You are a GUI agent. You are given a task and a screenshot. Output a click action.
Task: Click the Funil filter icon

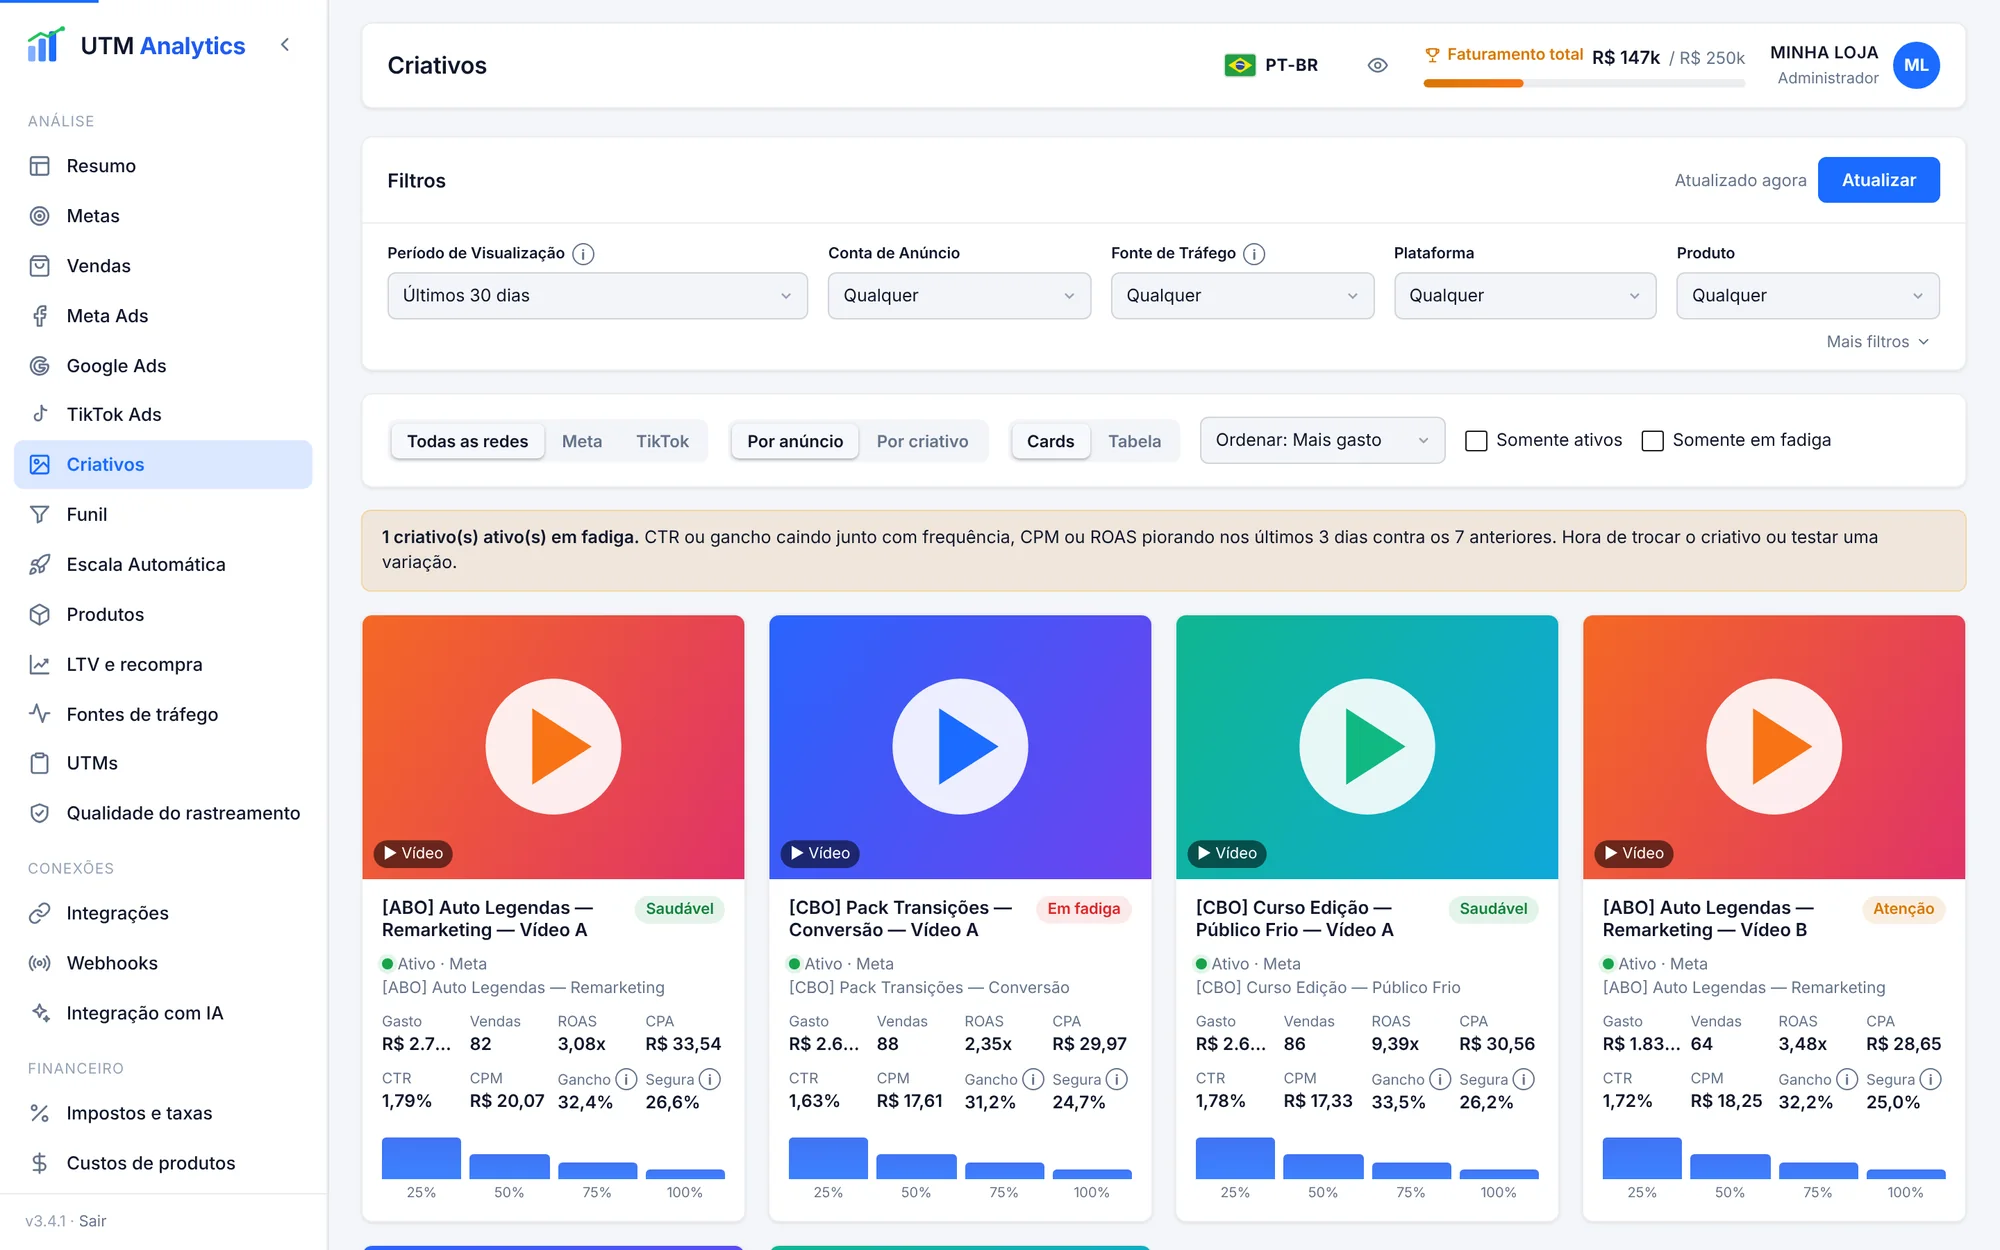click(x=40, y=514)
